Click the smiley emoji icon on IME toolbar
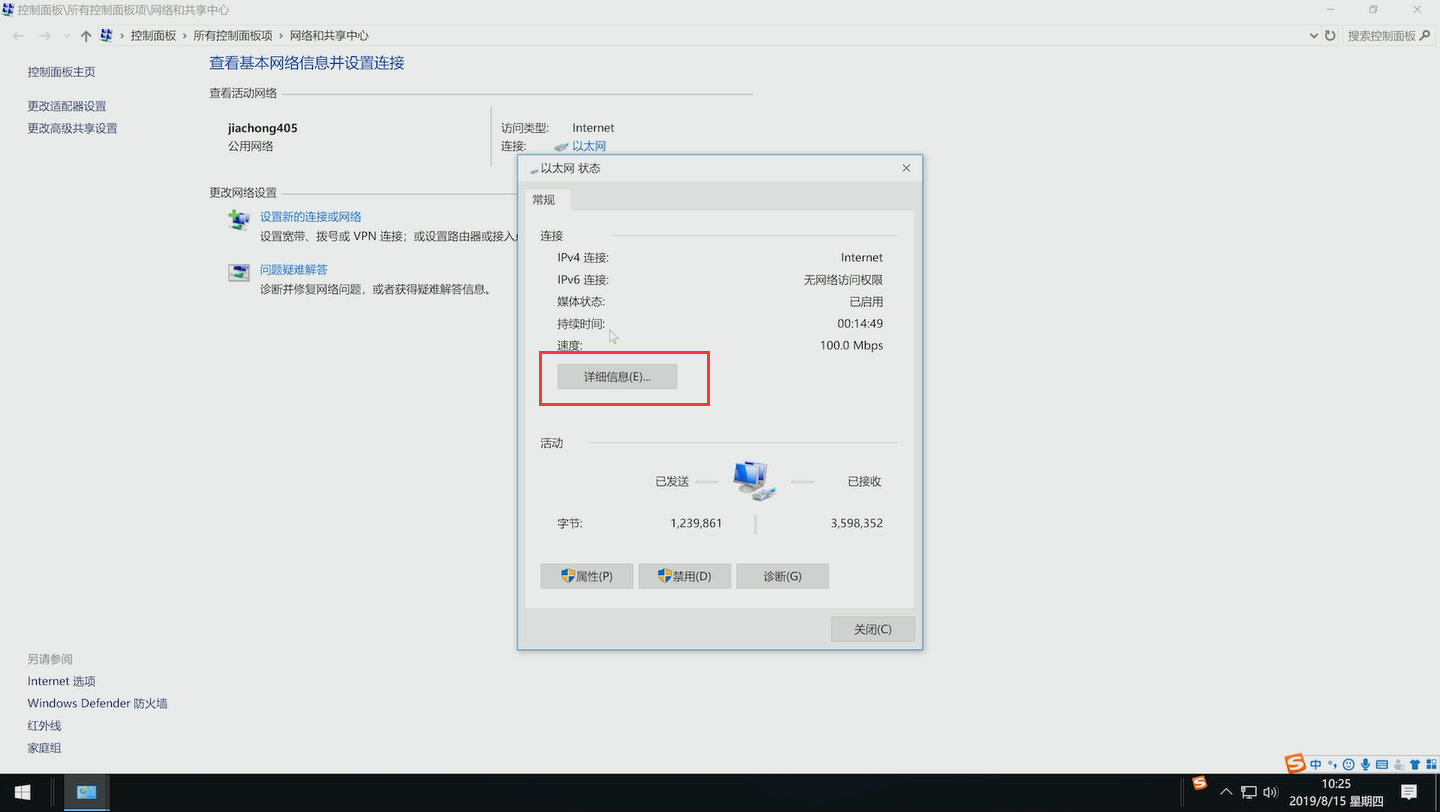The height and width of the screenshot is (812, 1440). pyautogui.click(x=1348, y=764)
